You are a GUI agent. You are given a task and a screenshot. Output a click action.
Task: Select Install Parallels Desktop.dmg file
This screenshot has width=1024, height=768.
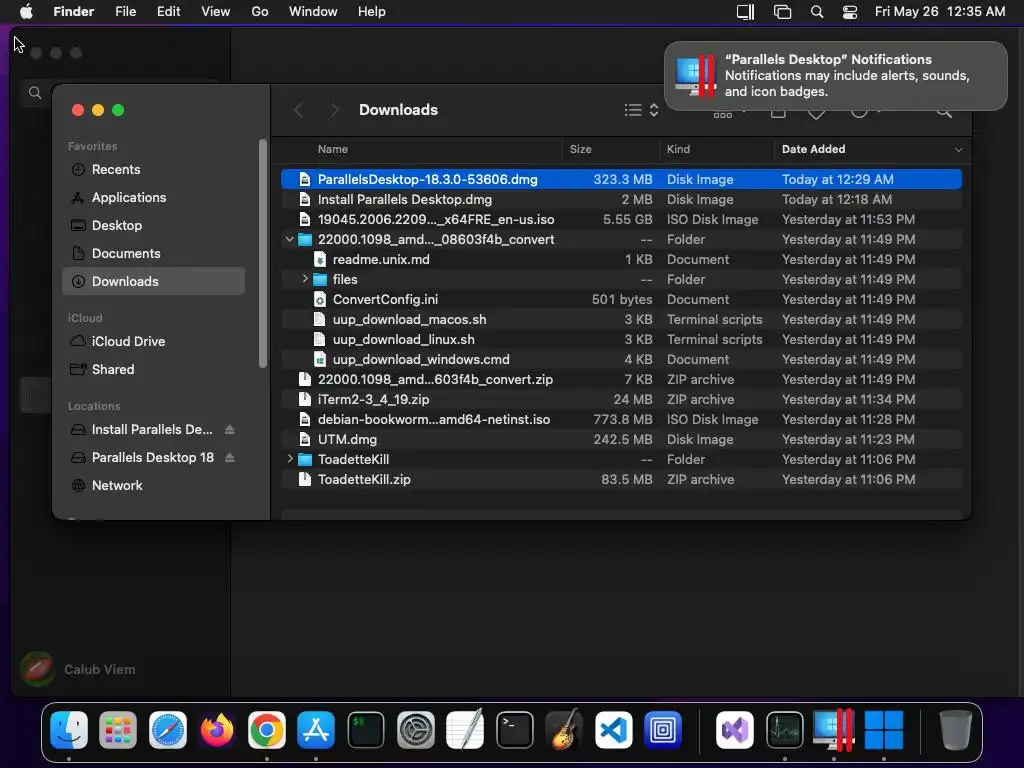pyautogui.click(x=621, y=199)
